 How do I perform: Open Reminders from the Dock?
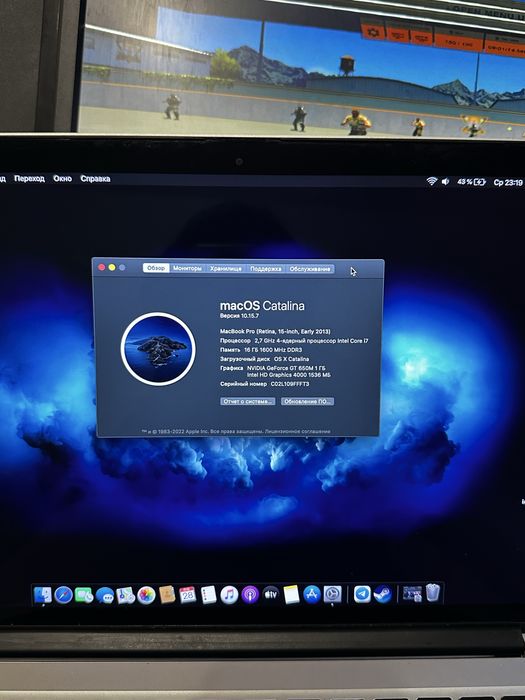point(208,595)
